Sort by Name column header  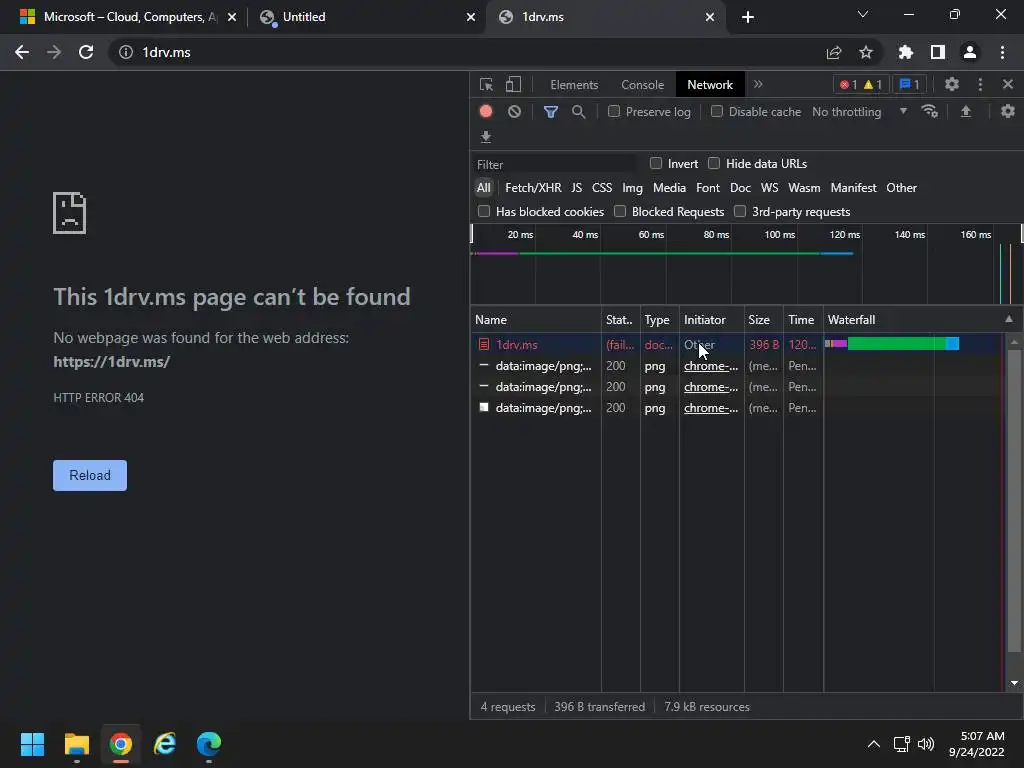click(536, 319)
